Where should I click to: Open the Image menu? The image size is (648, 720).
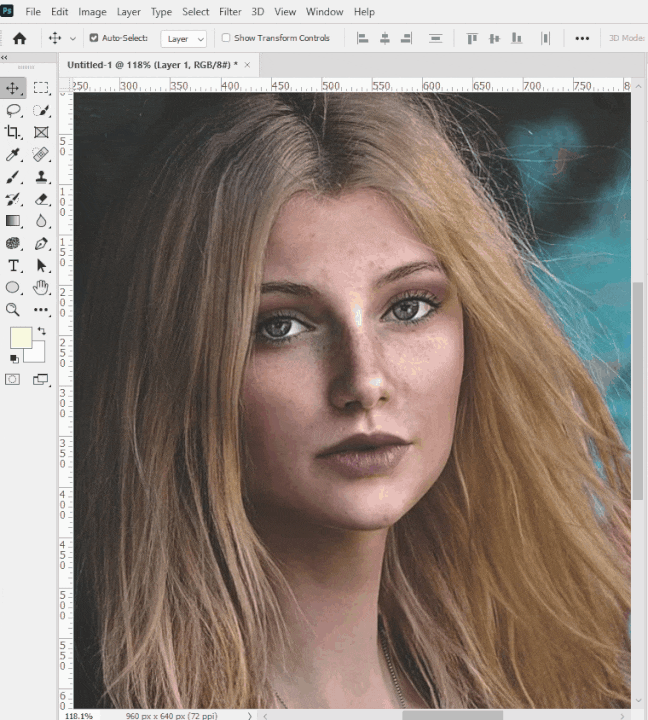coord(92,12)
